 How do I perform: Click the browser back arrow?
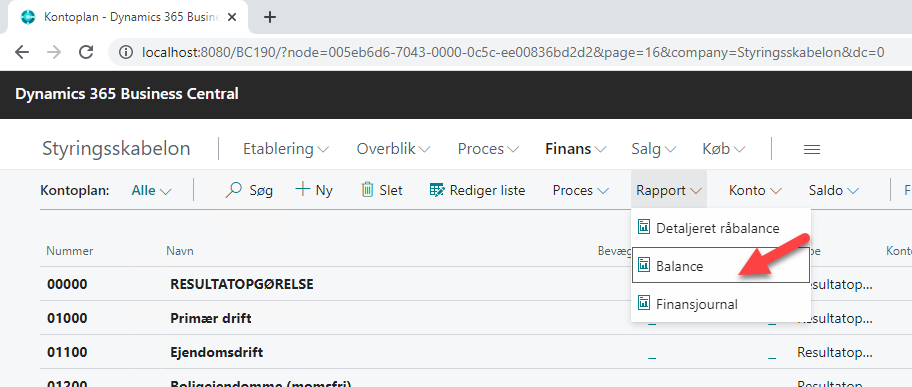click(x=22, y=52)
